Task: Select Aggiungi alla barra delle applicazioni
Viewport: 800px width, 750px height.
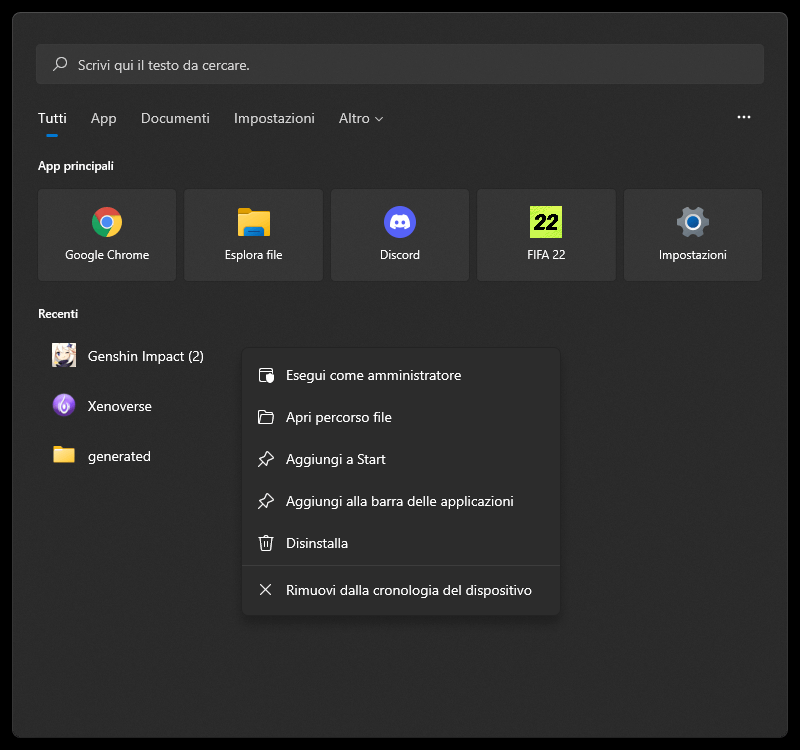Action: pyautogui.click(x=401, y=501)
